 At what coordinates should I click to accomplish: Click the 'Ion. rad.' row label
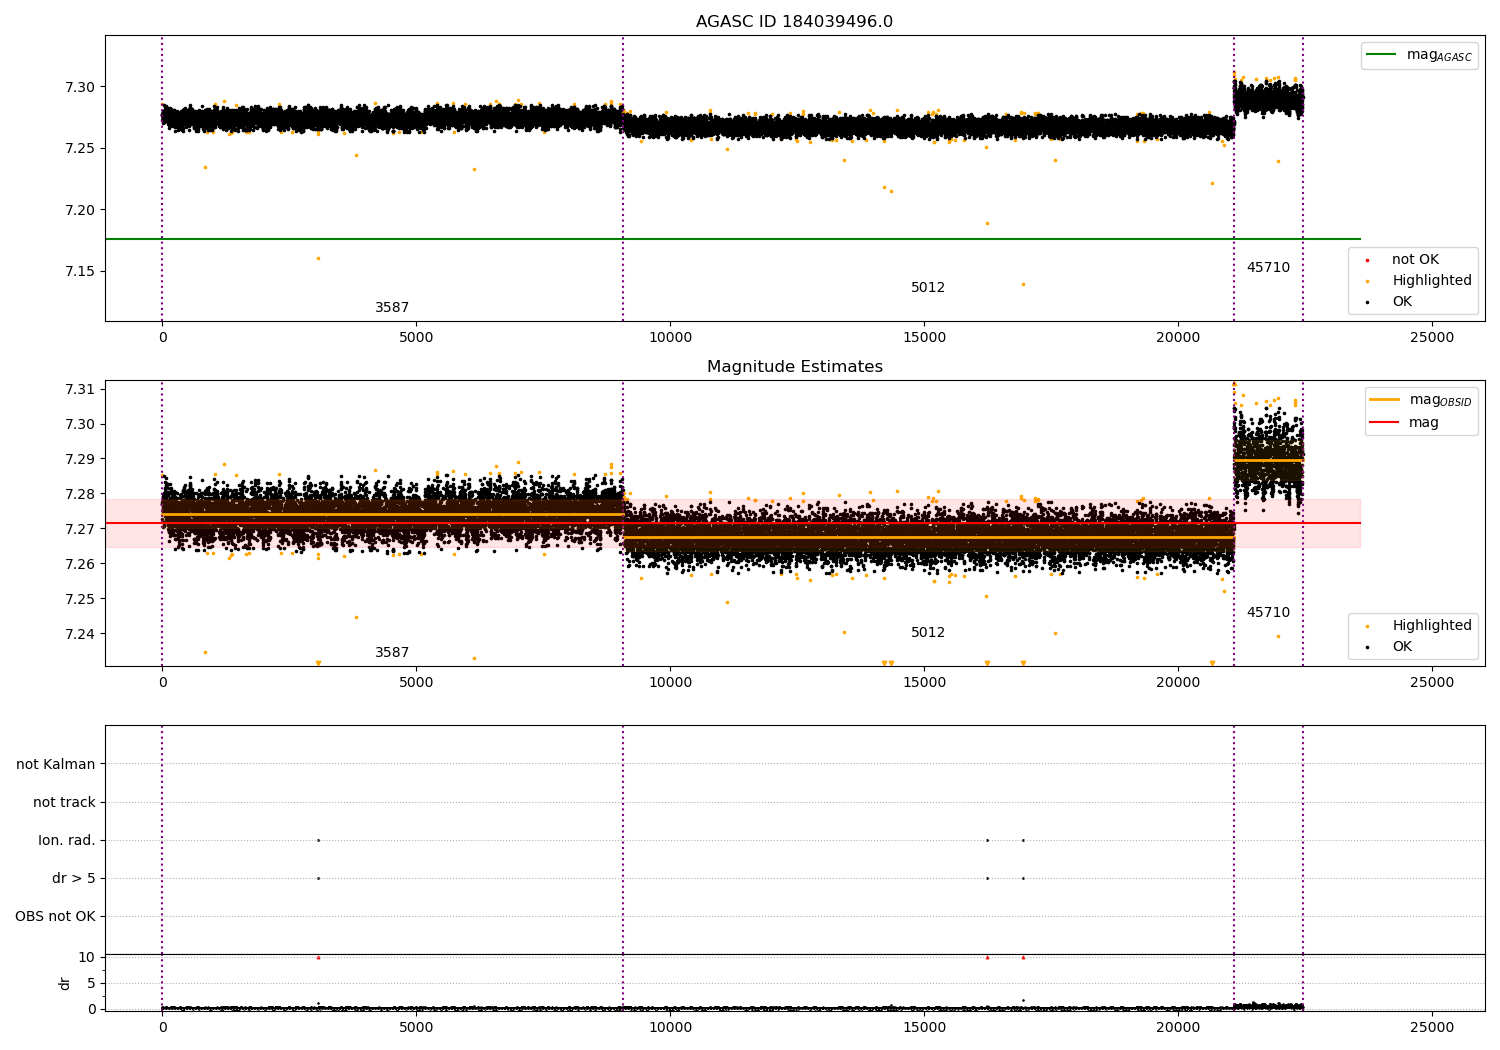[67, 841]
